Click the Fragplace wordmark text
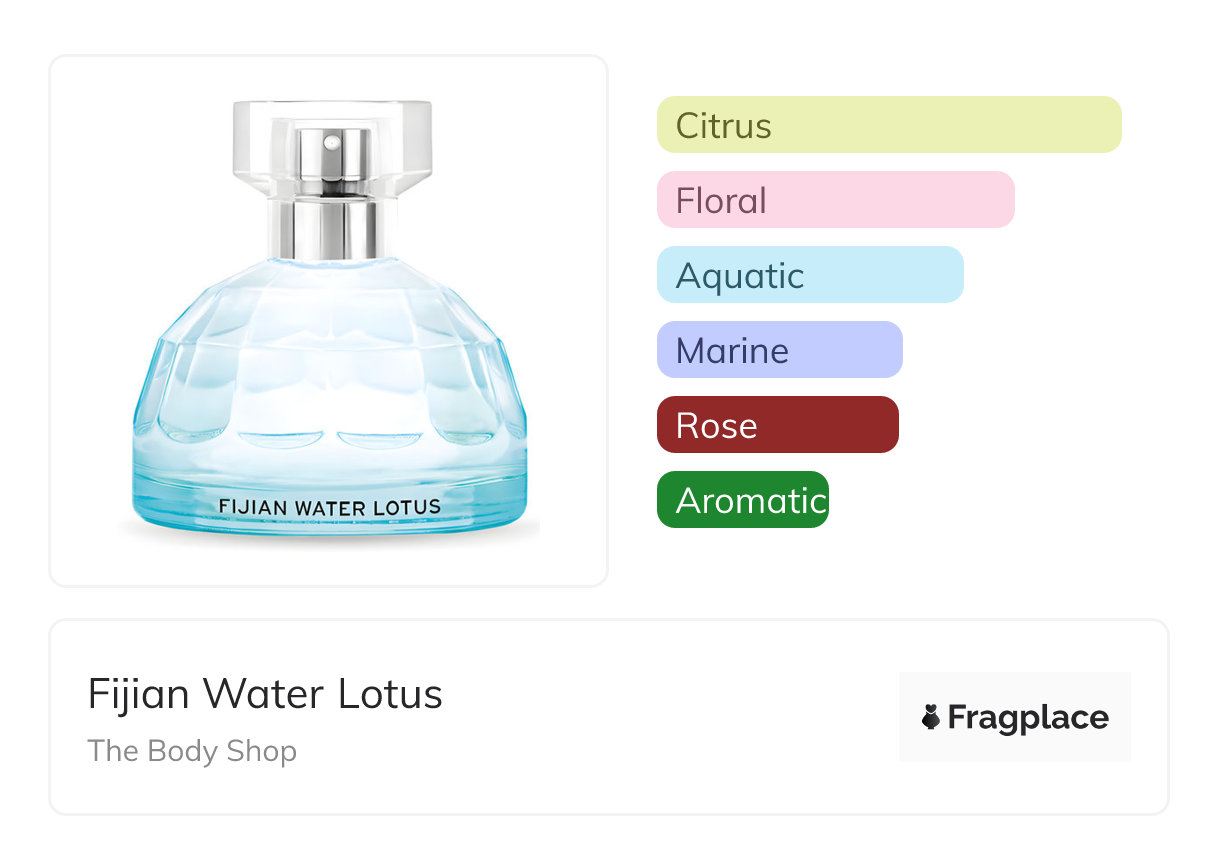Image resolution: width=1218 pixels, height=864 pixels. tap(1027, 718)
